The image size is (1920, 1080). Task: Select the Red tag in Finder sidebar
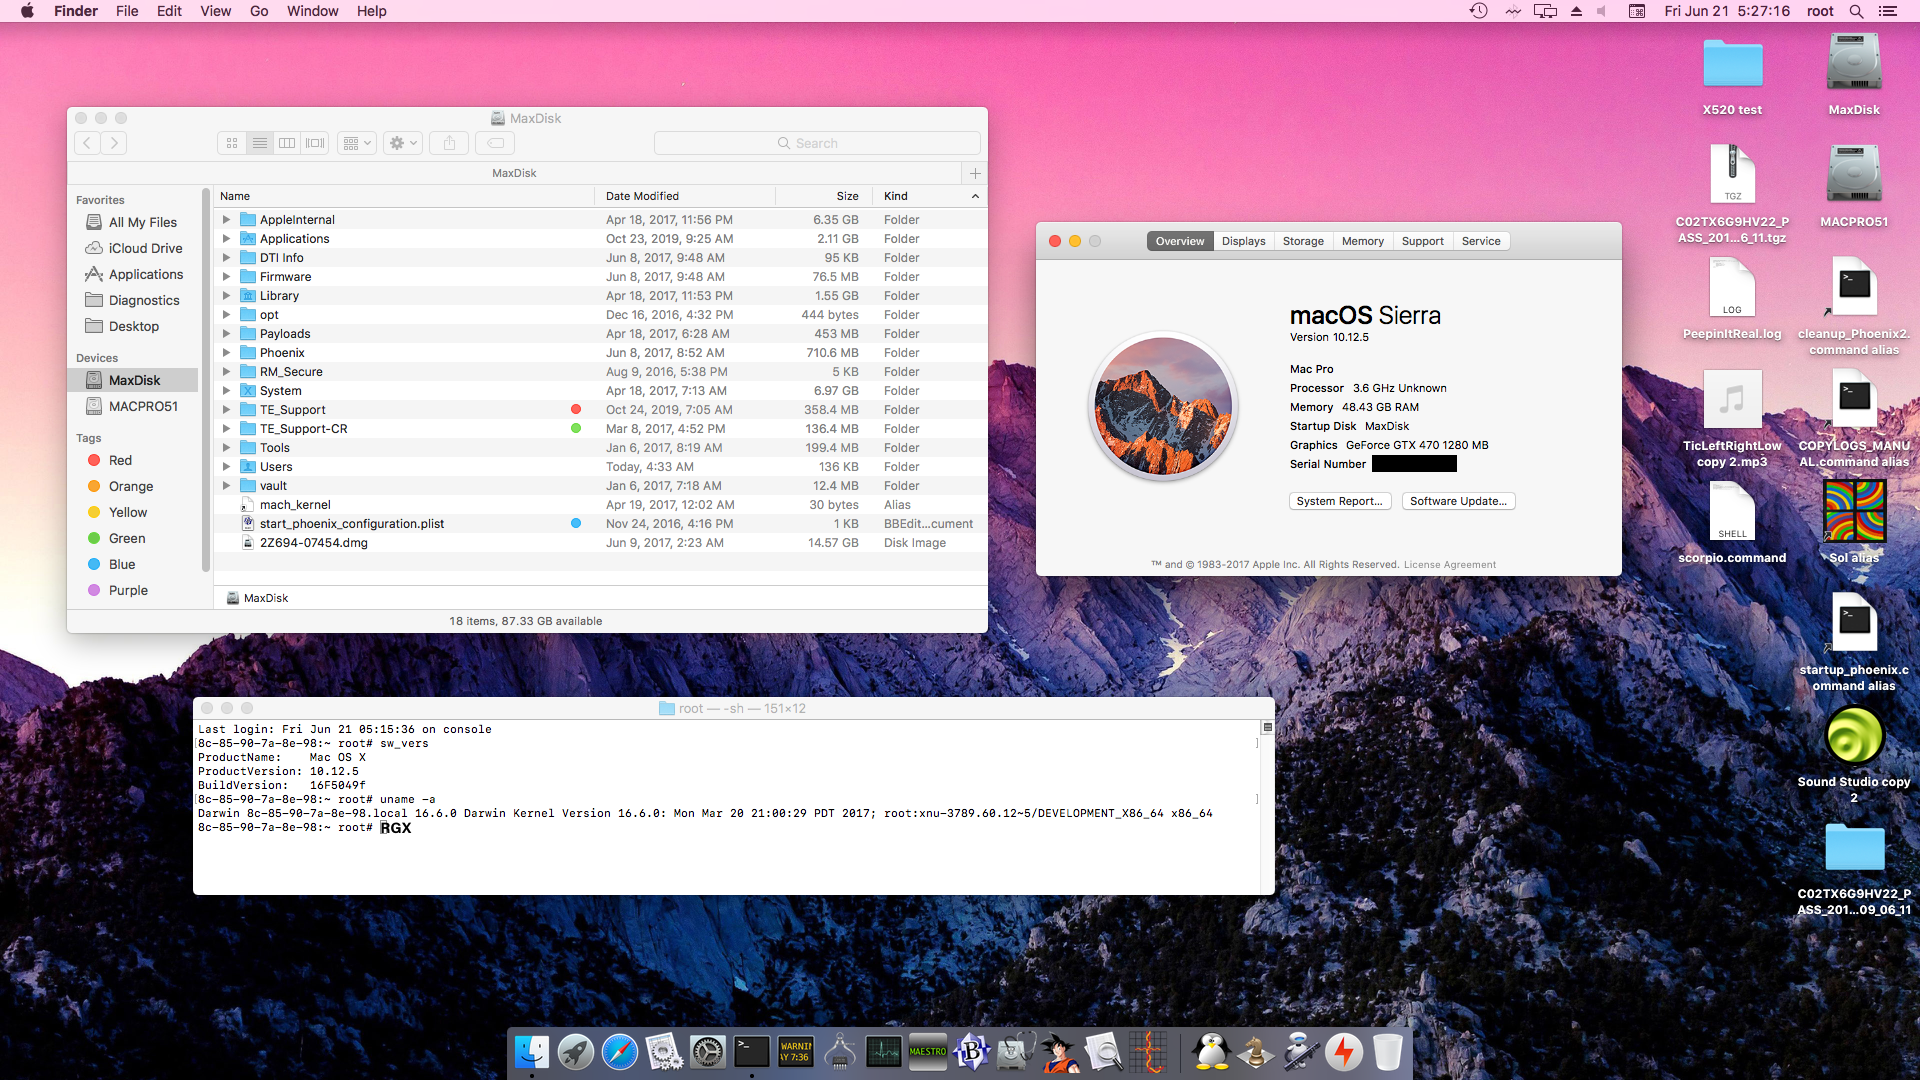point(110,460)
